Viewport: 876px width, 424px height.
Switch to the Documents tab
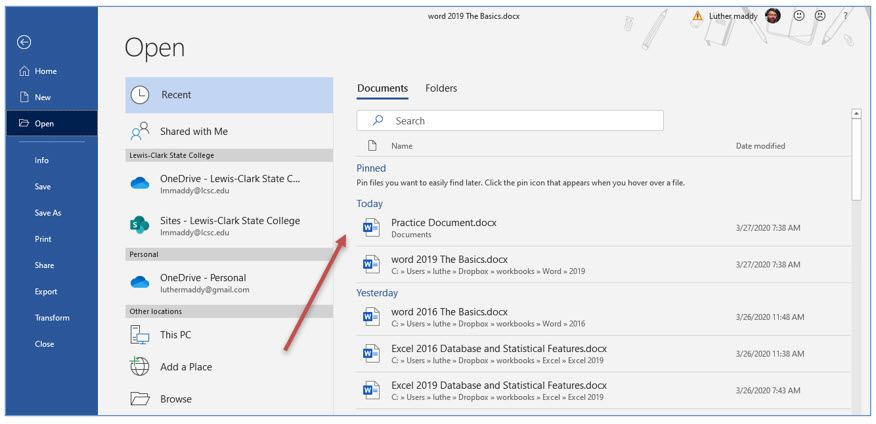[x=383, y=88]
